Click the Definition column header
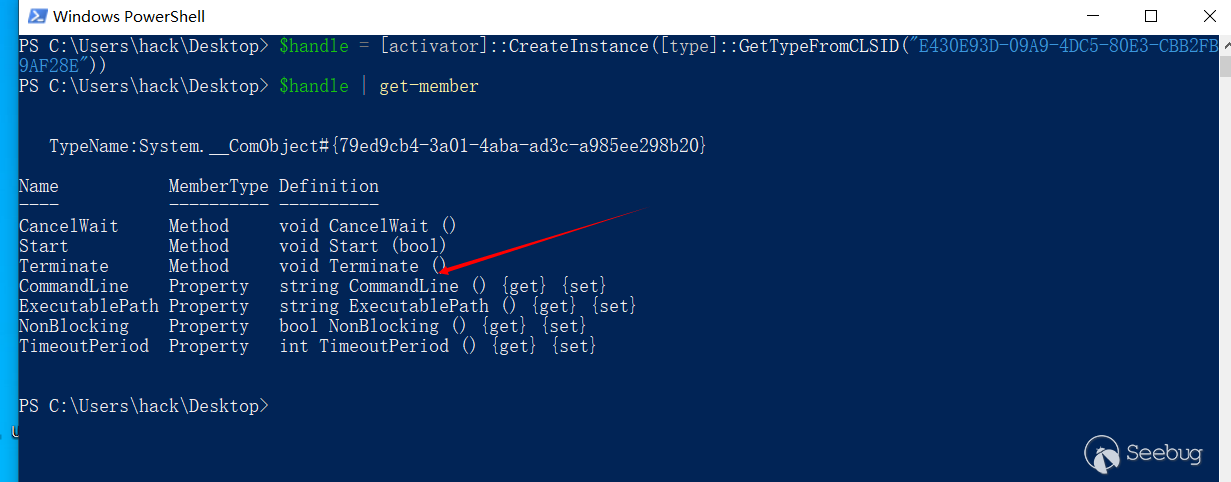The height and width of the screenshot is (482, 1231). point(328,186)
